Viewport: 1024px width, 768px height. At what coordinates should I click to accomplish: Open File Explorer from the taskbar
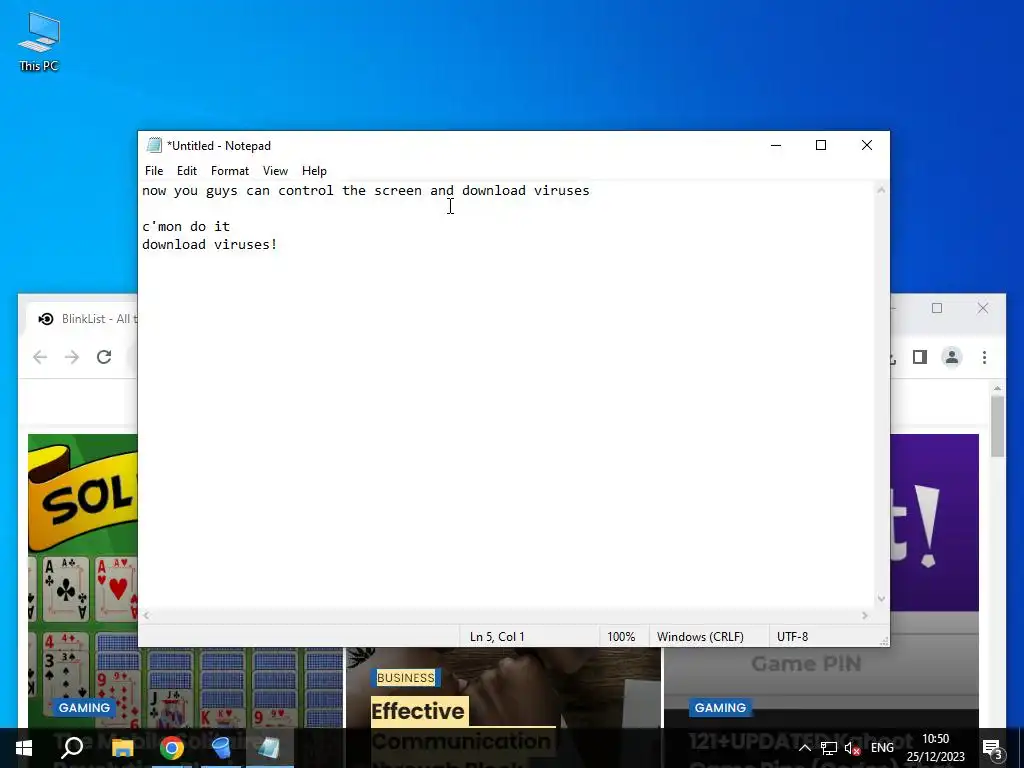pyautogui.click(x=122, y=748)
